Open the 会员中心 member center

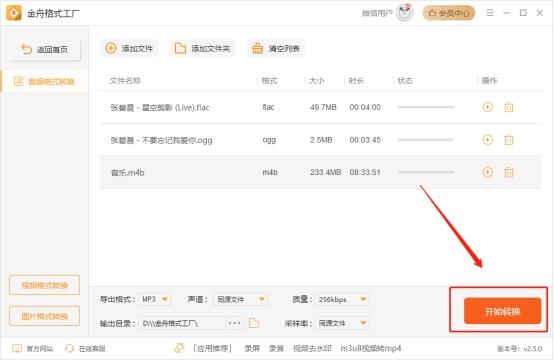pos(449,13)
